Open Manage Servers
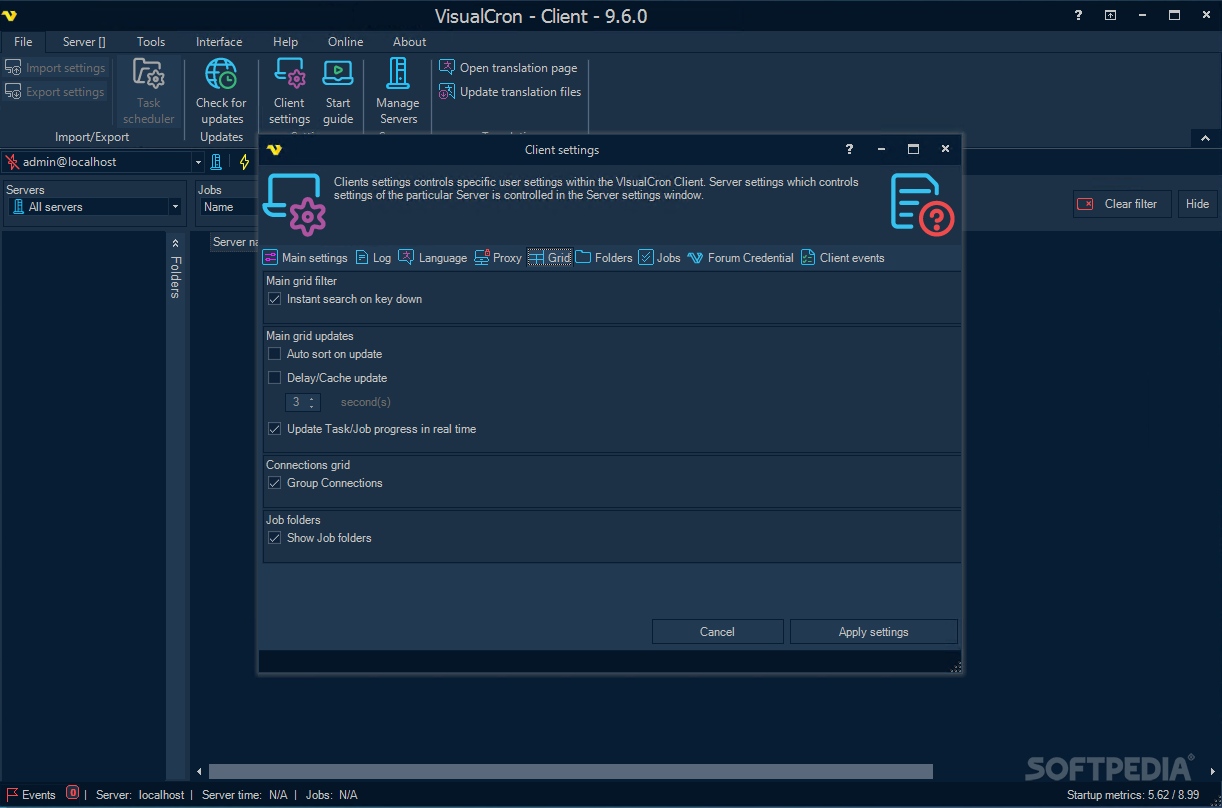 point(398,92)
